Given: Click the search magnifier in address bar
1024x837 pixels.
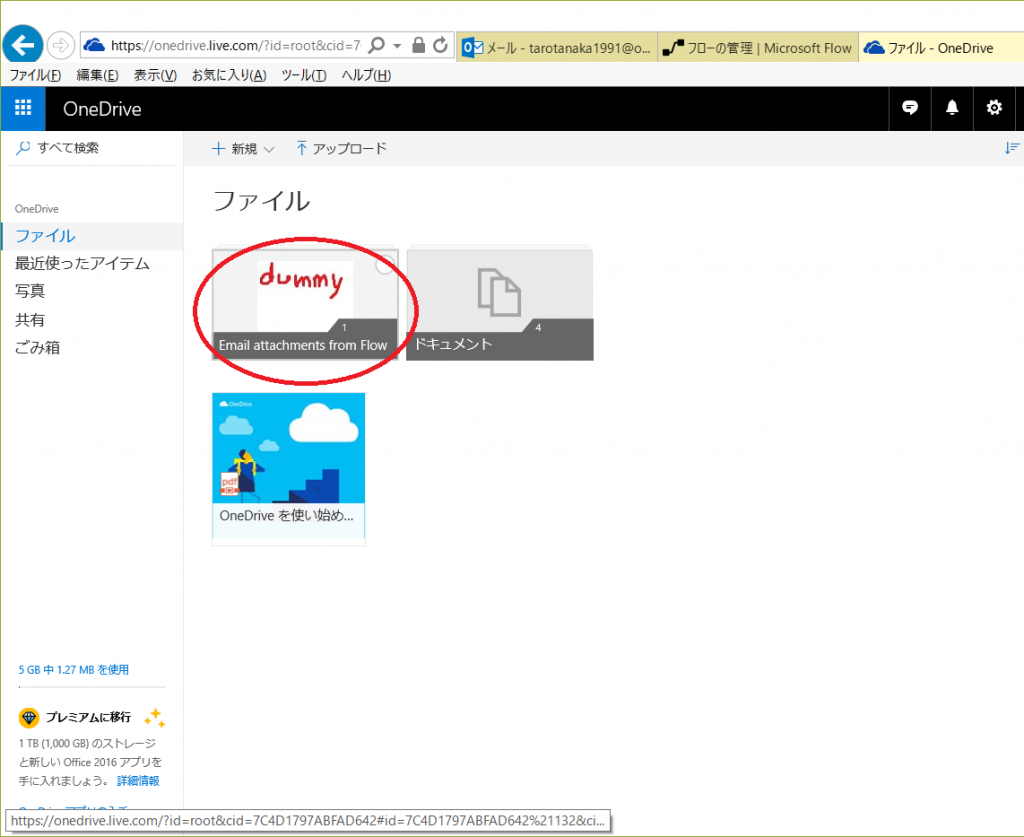Looking at the screenshot, I should coord(377,45).
